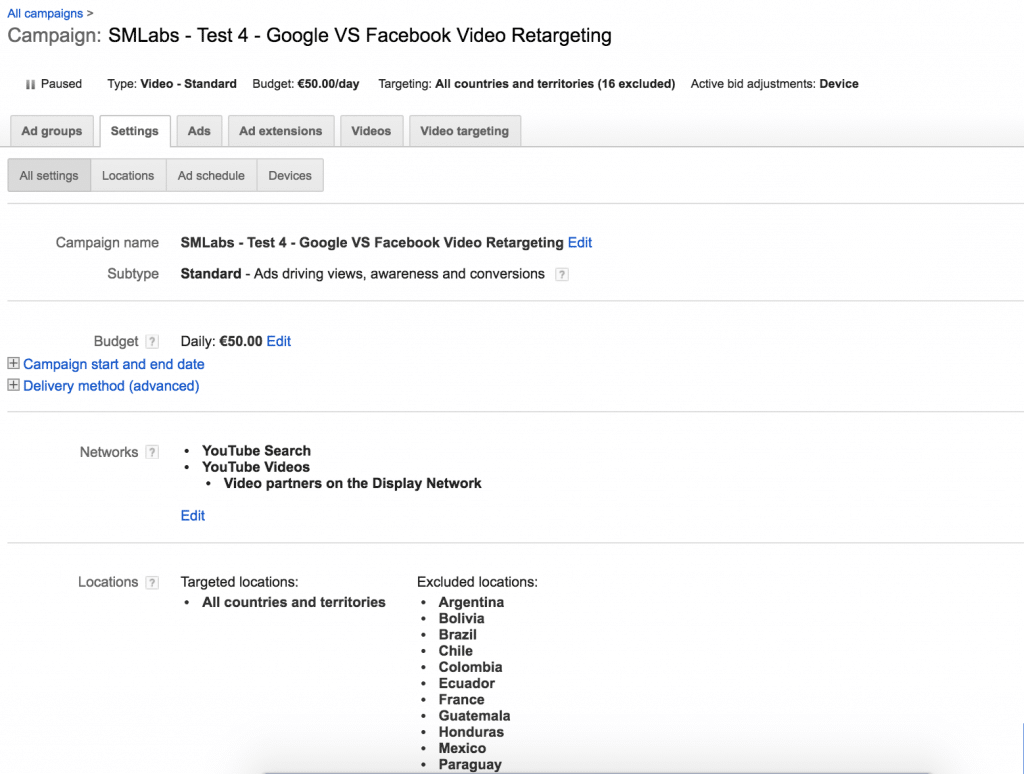1024x774 pixels.
Task: Click Mexico in excluded locations
Action: pyautogui.click(x=462, y=749)
